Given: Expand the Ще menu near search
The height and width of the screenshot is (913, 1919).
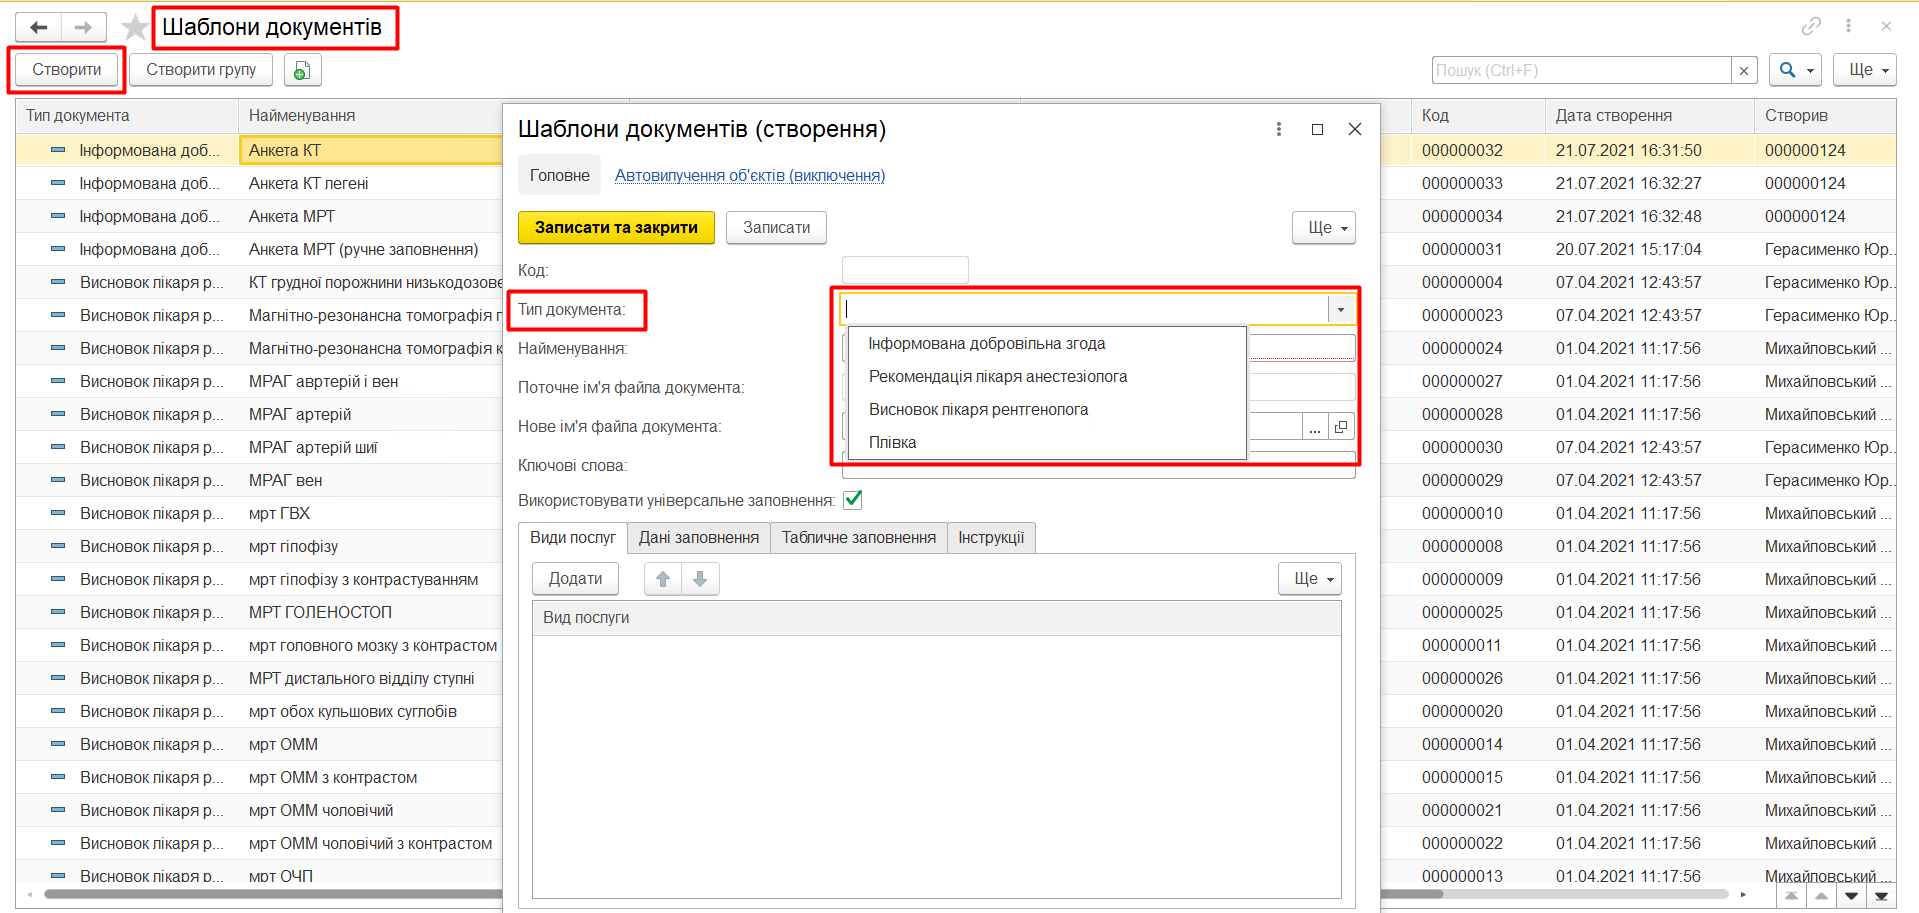Looking at the screenshot, I should coord(1867,70).
